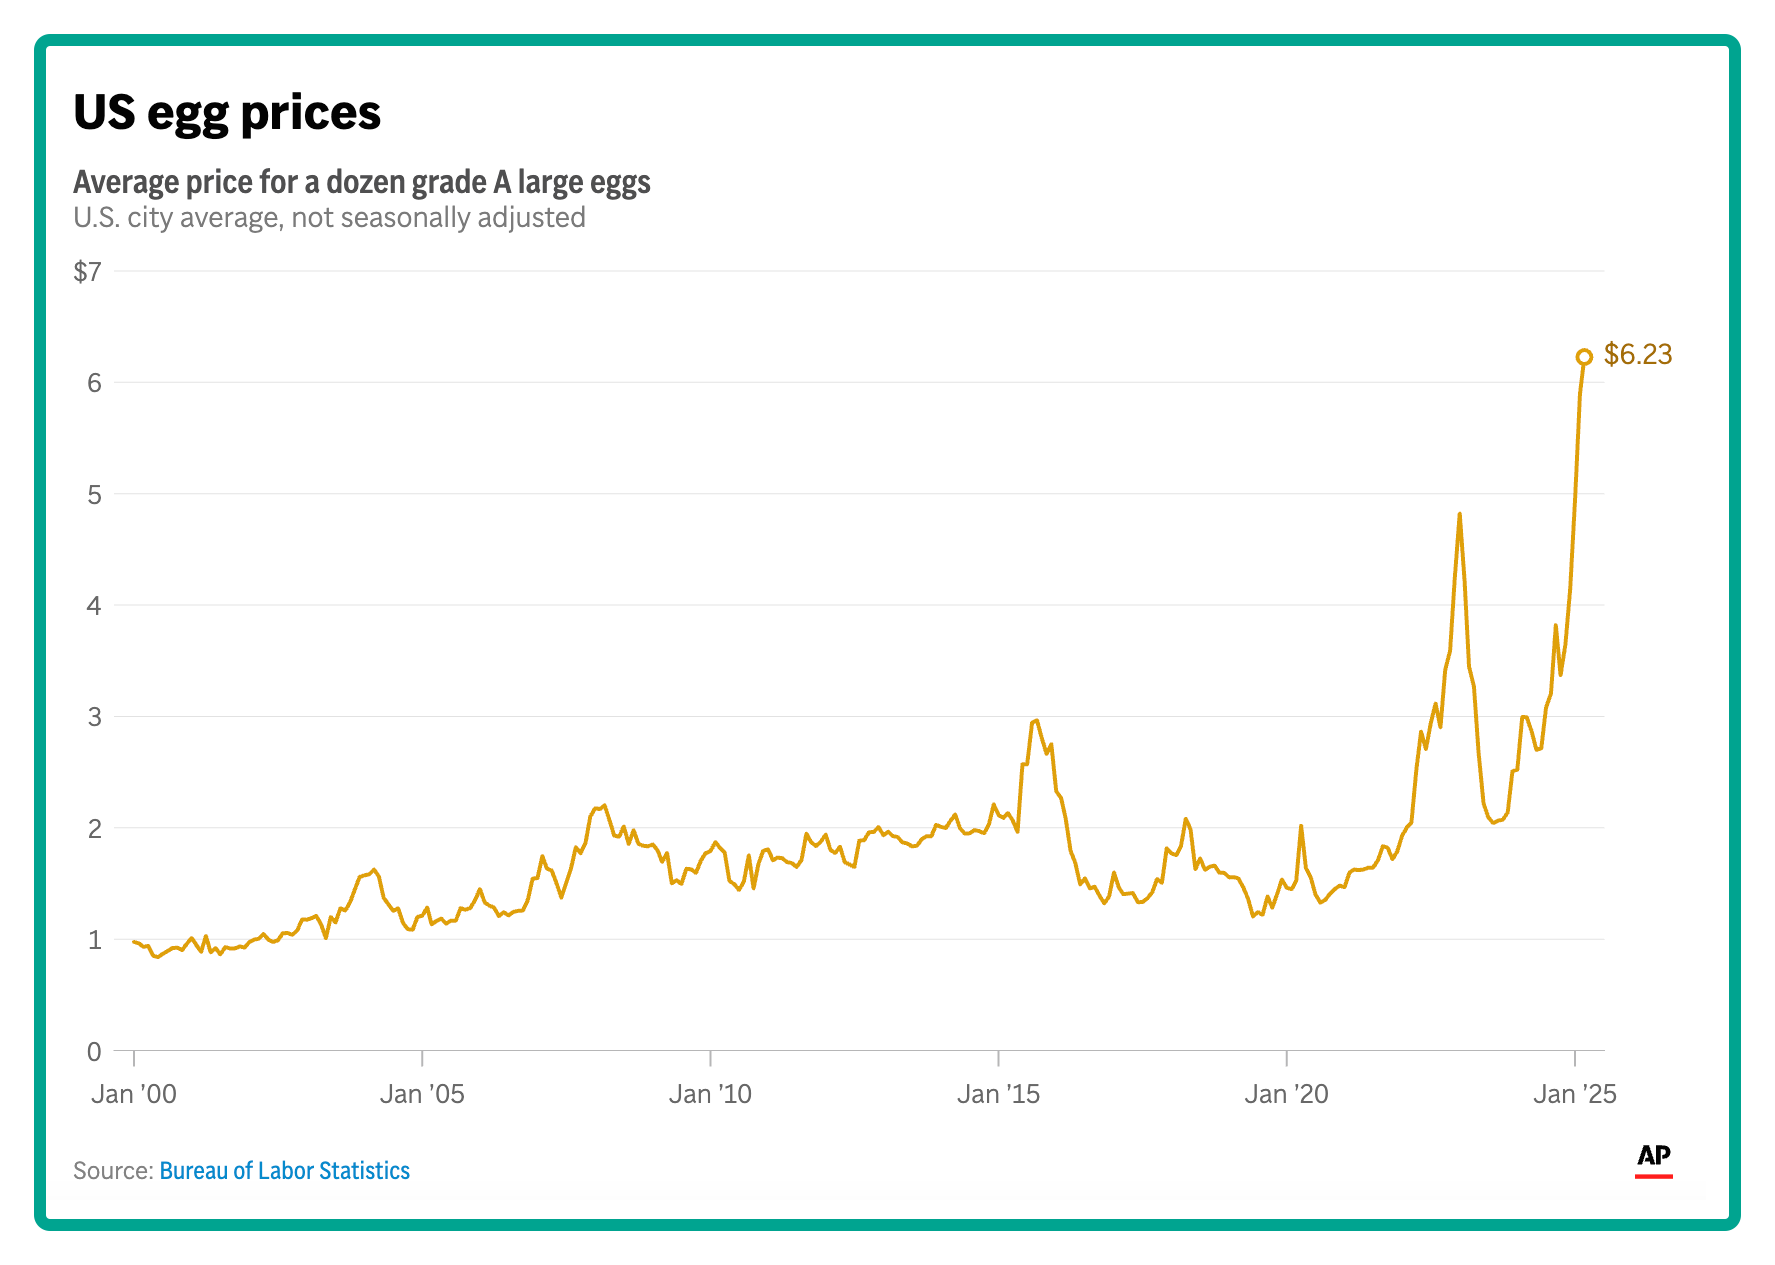Image resolution: width=1775 pixels, height=1265 pixels.
Task: Click the Jan '25 x-axis label
Action: pyautogui.click(x=1575, y=1094)
